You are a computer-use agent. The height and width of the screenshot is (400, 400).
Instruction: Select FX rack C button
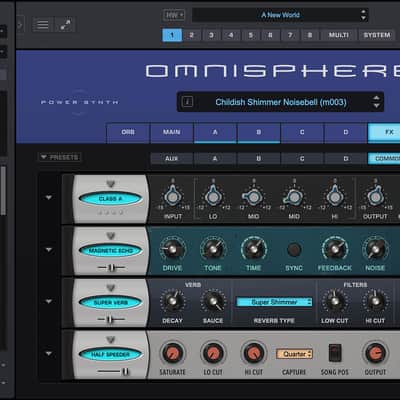tap(302, 159)
